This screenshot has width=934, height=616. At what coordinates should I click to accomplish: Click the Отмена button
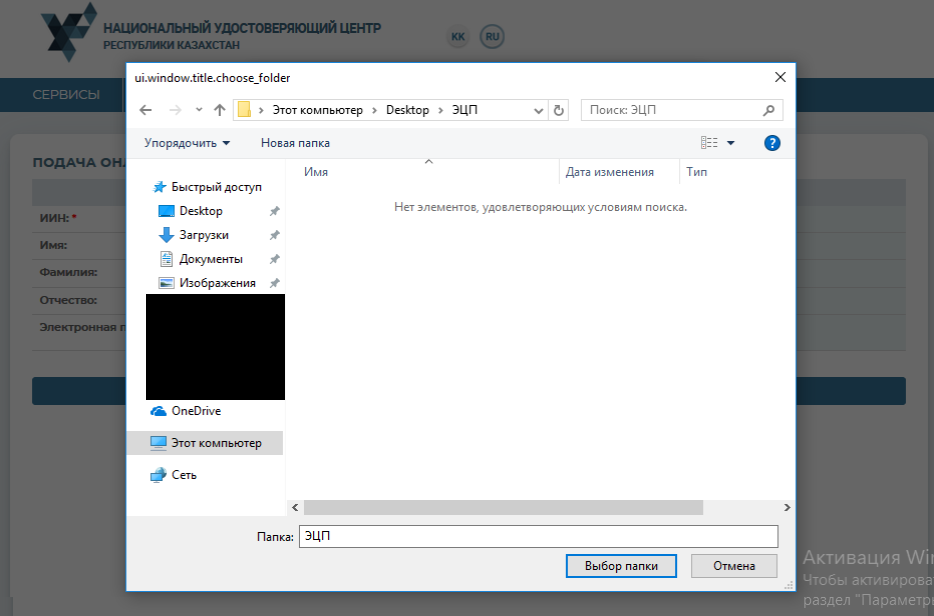(733, 565)
